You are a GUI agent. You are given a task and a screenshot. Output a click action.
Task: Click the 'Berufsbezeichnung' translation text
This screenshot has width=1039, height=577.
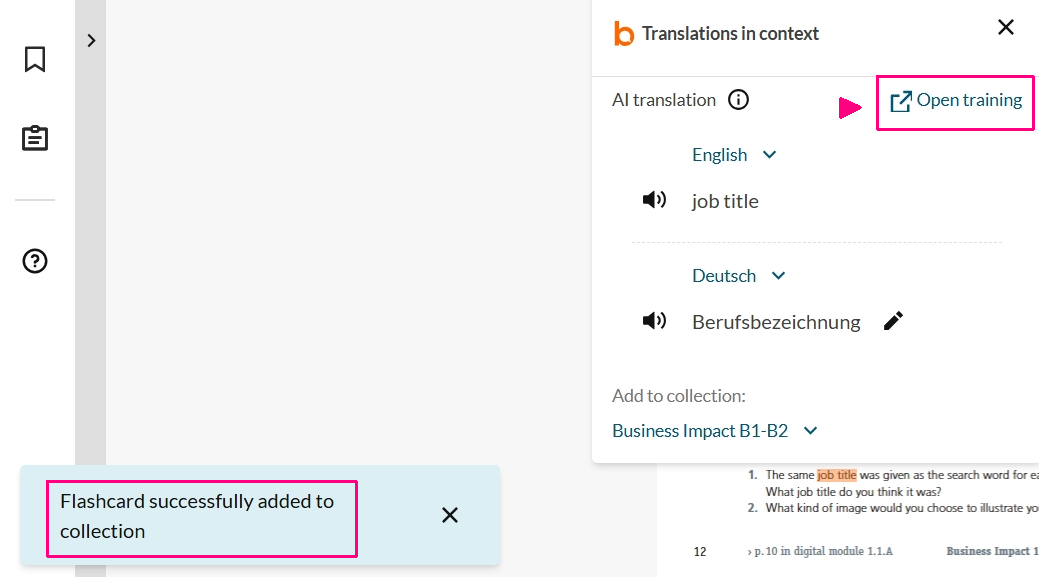[776, 322]
